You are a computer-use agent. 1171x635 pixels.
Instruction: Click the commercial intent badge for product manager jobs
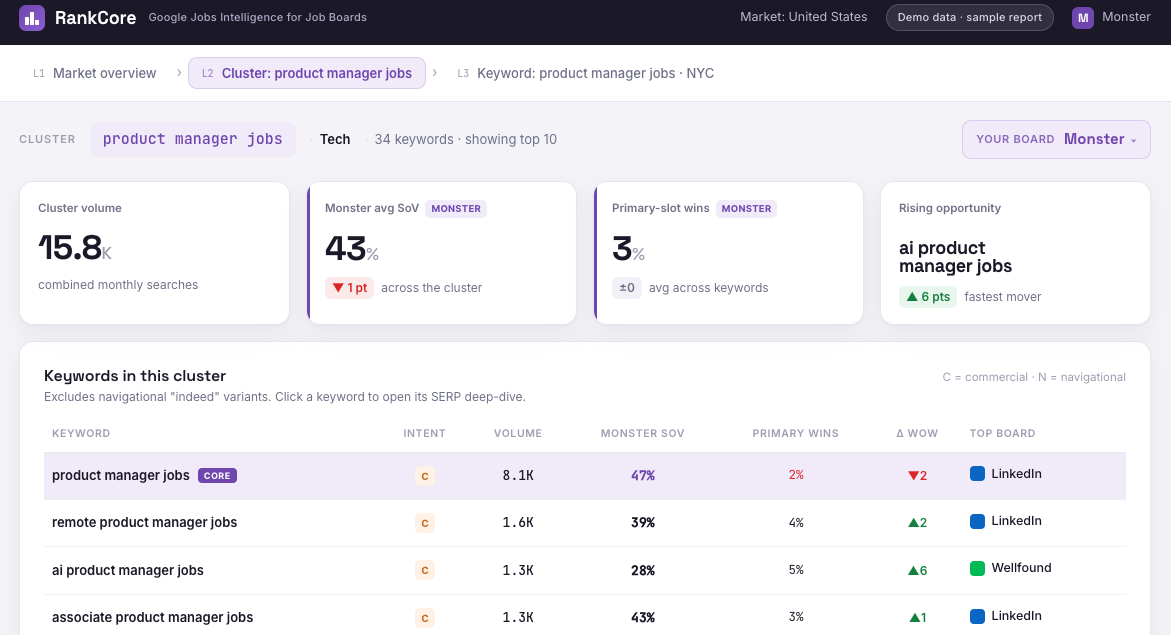[x=425, y=476]
